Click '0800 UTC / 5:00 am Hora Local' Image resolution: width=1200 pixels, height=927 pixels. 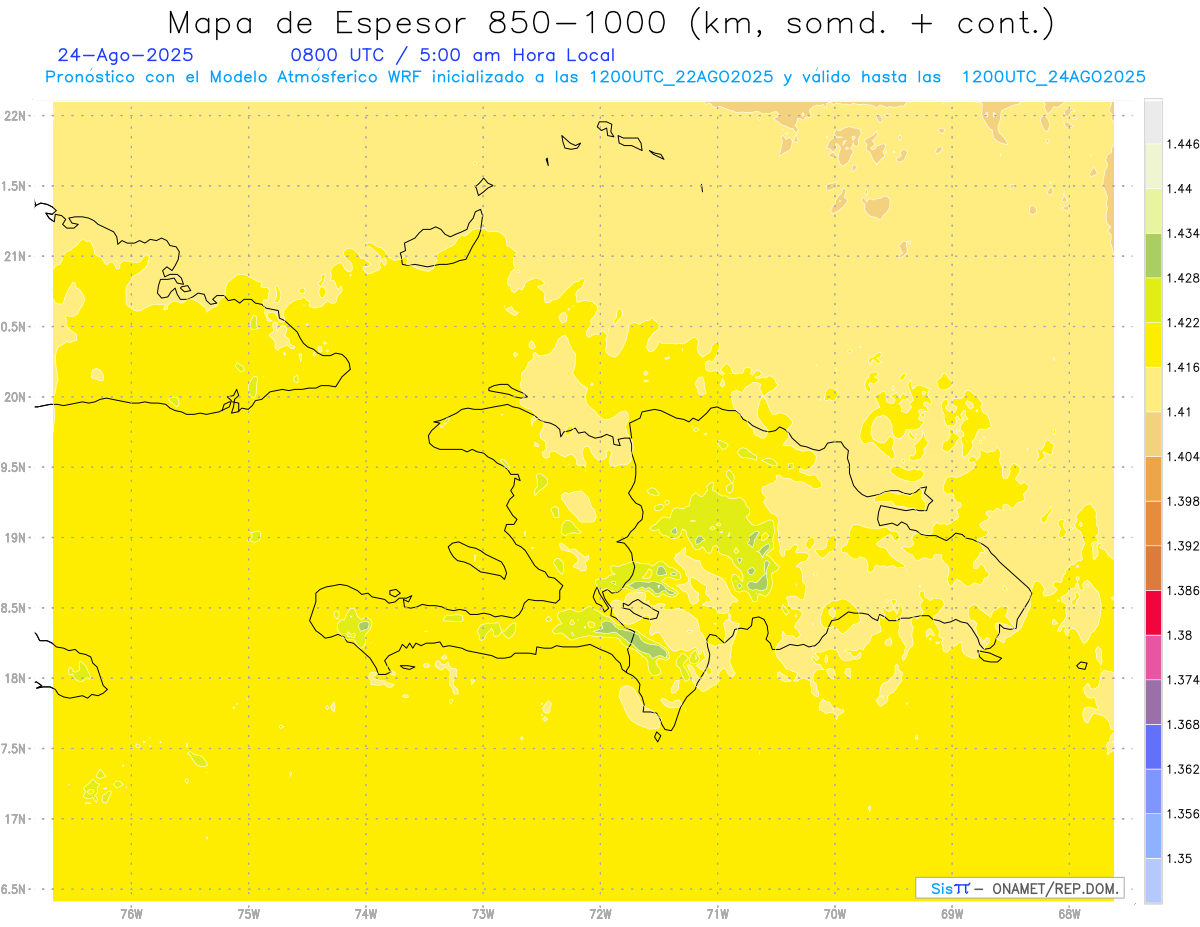[452, 55]
